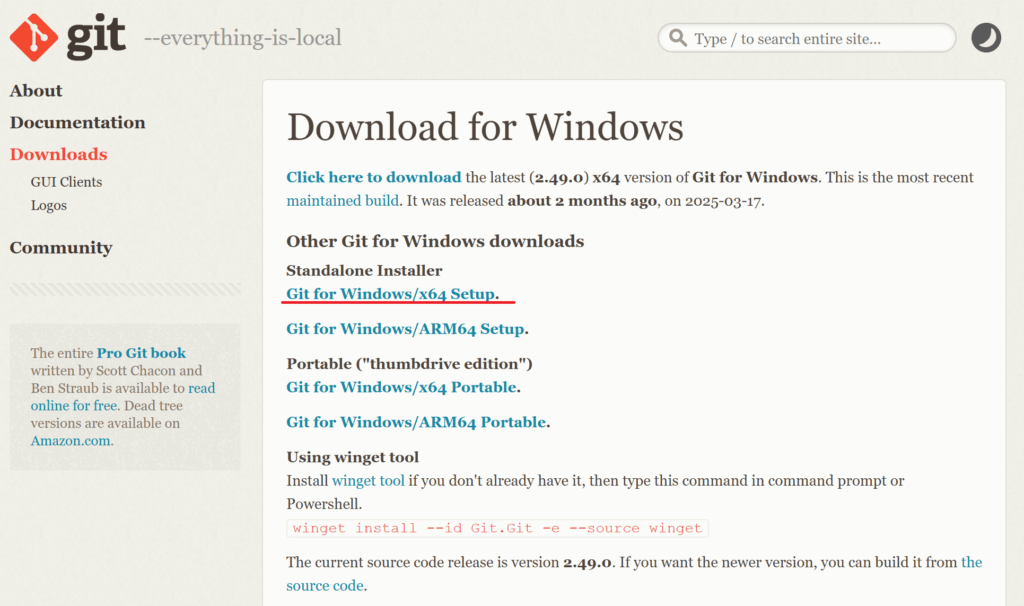This screenshot has height=606, width=1024.
Task: Open the Pro Git book link
Action: (x=141, y=353)
